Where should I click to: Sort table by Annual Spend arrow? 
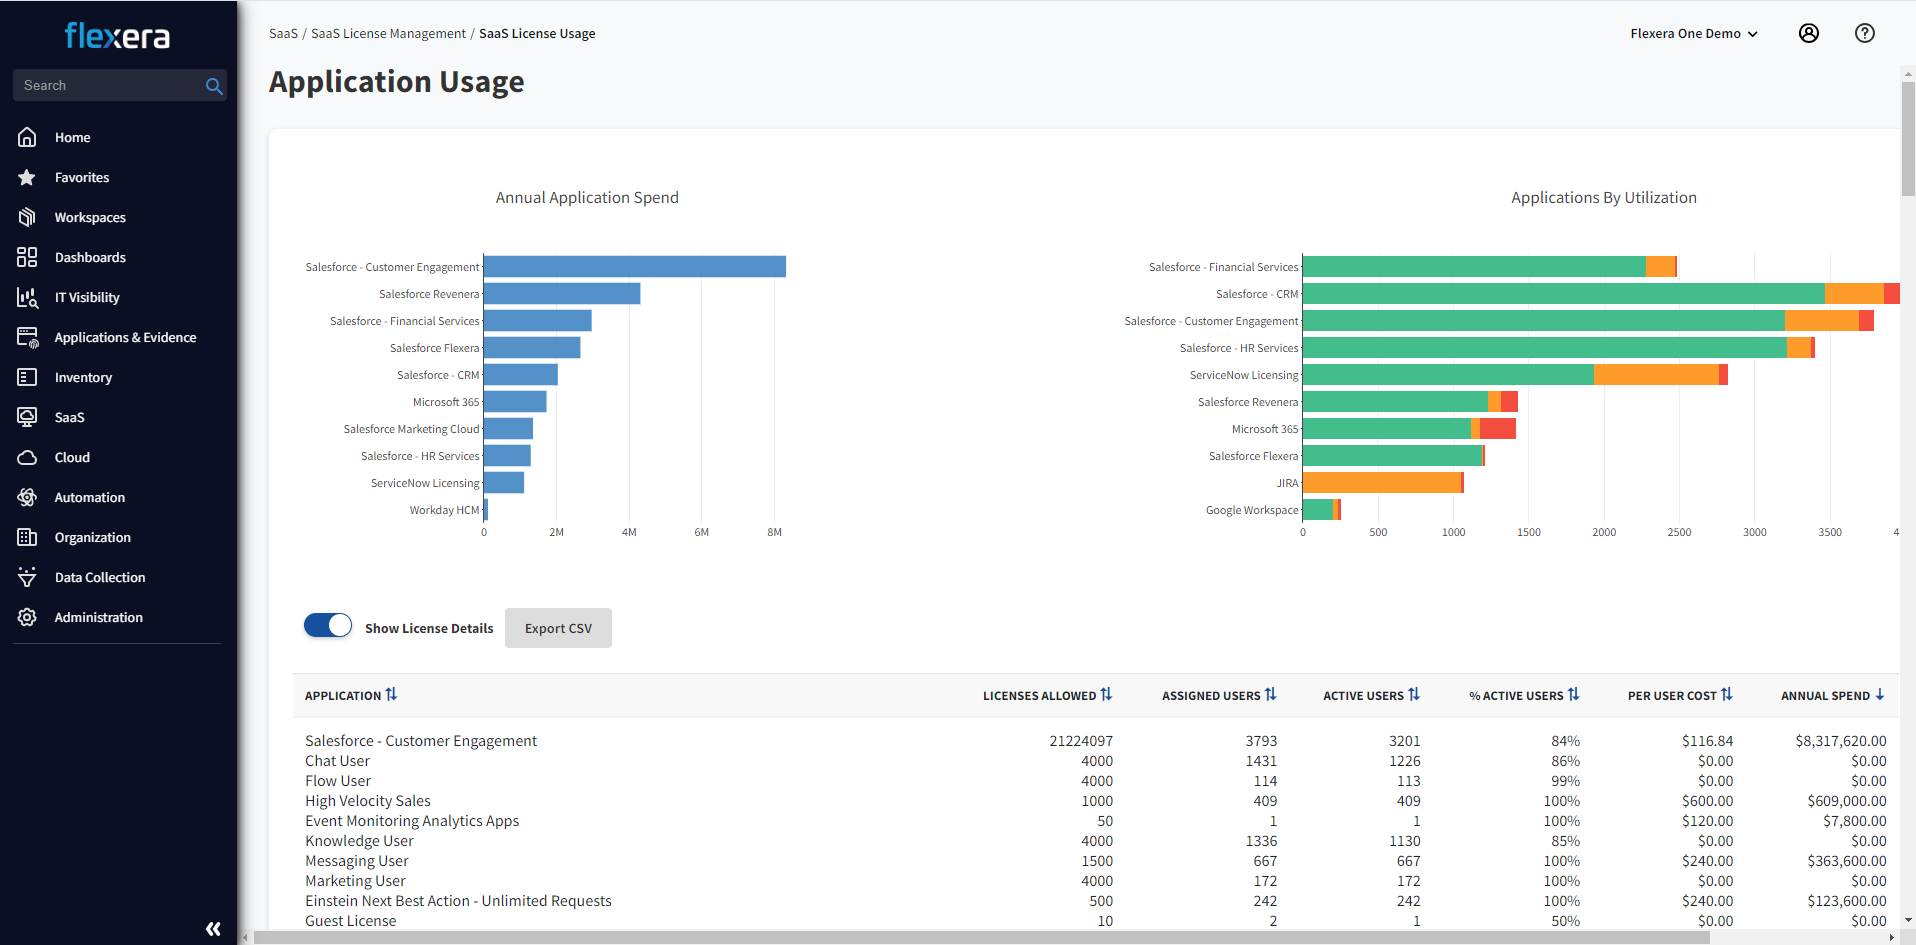(1879, 695)
